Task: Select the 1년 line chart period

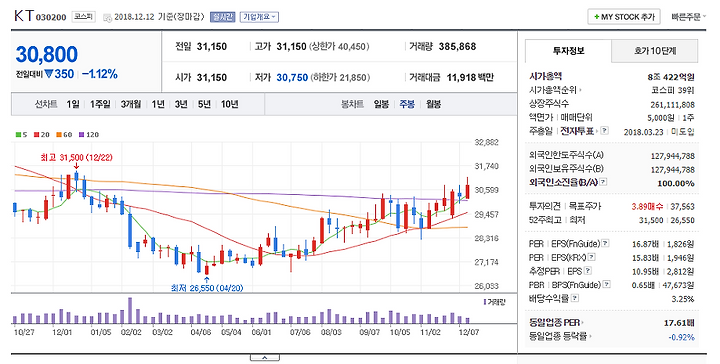Action: coord(158,105)
